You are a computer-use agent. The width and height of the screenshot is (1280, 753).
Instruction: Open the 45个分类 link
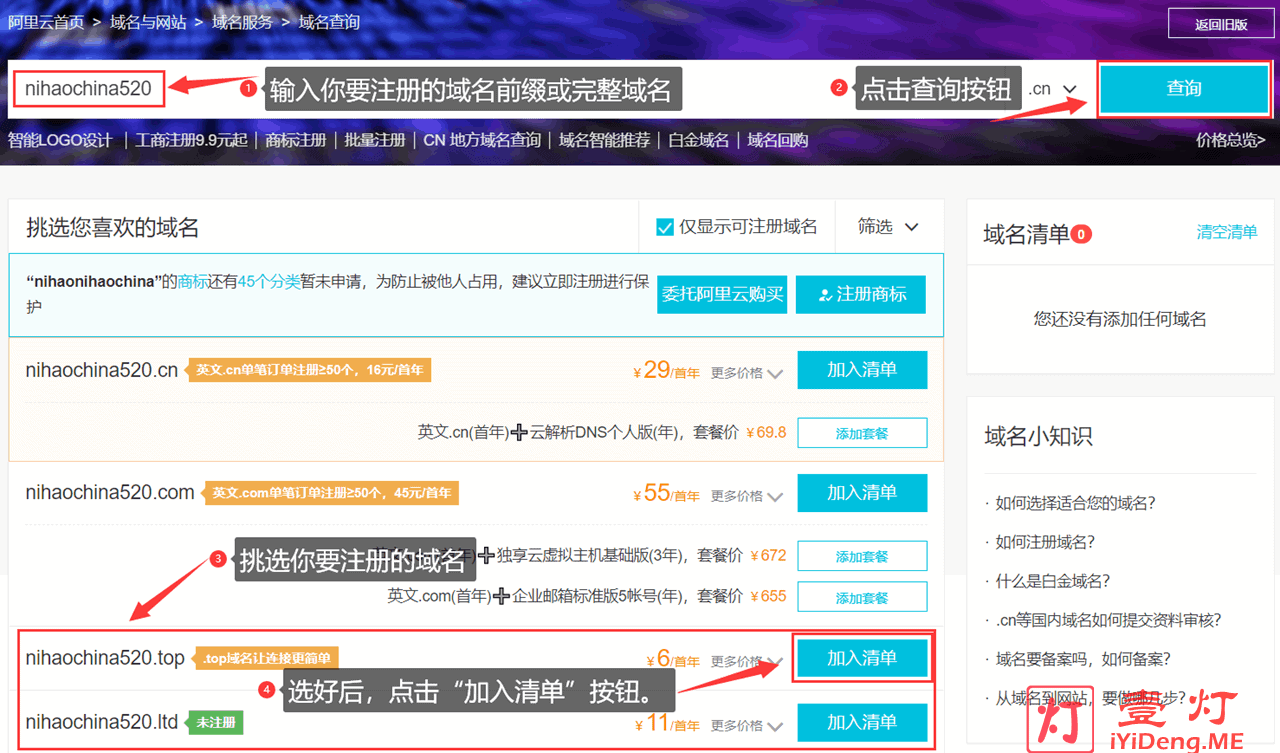tap(269, 282)
